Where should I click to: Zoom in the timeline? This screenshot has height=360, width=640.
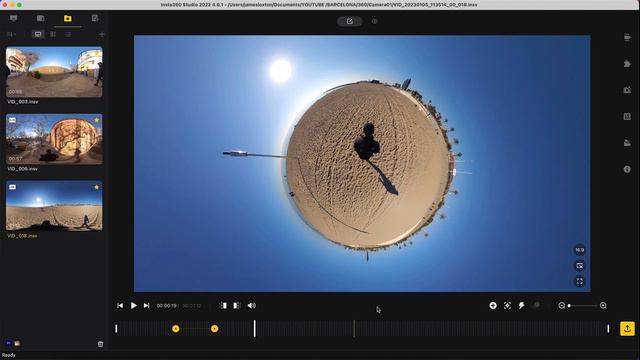(x=603, y=305)
